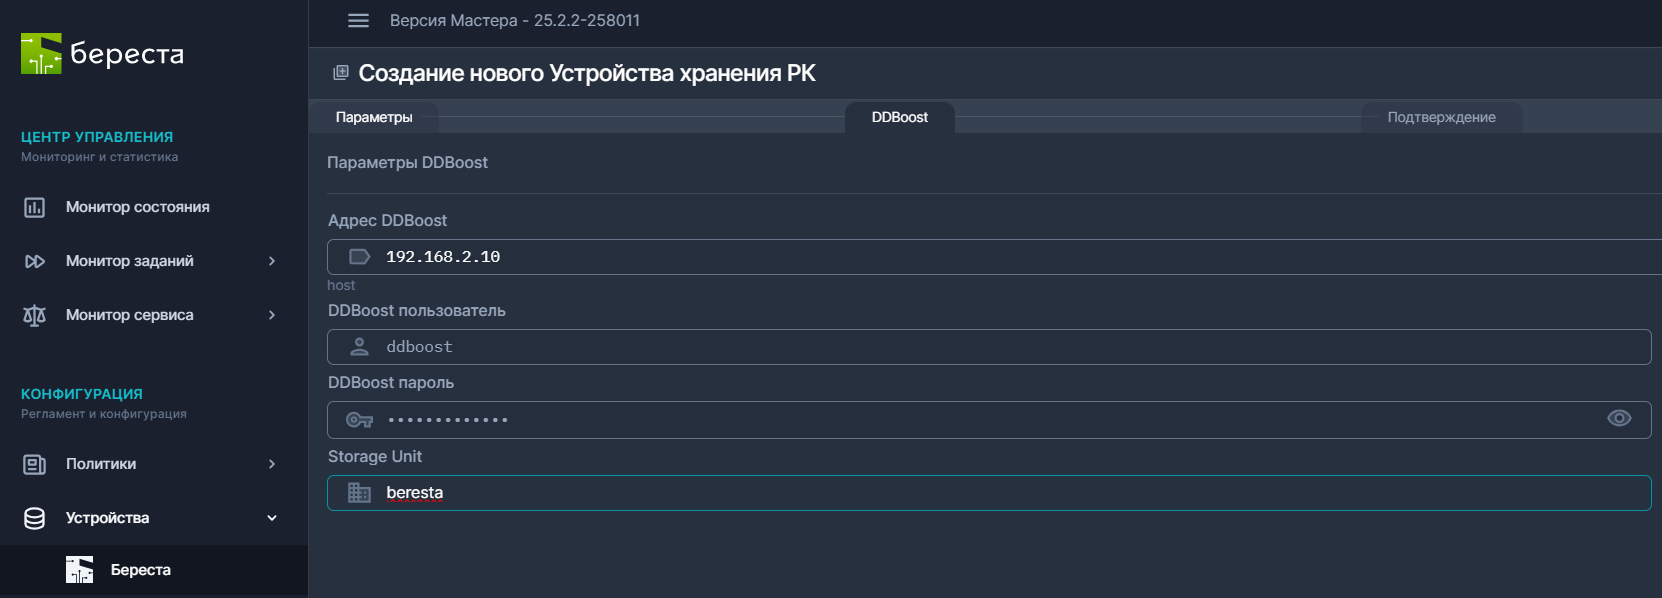Select the Политики document icon
This screenshot has height=598, width=1662.
33,464
